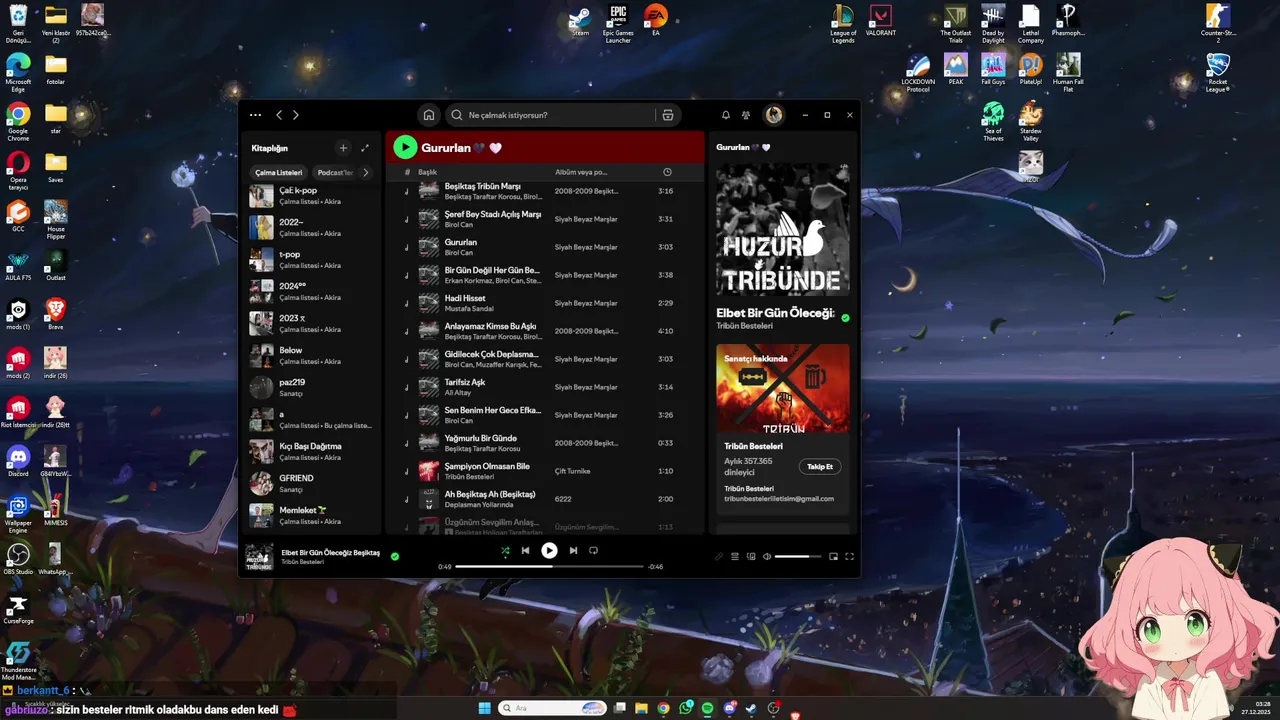This screenshot has width=1280, height=720.
Task: Mute with the volume speaker icon
Action: 767,556
